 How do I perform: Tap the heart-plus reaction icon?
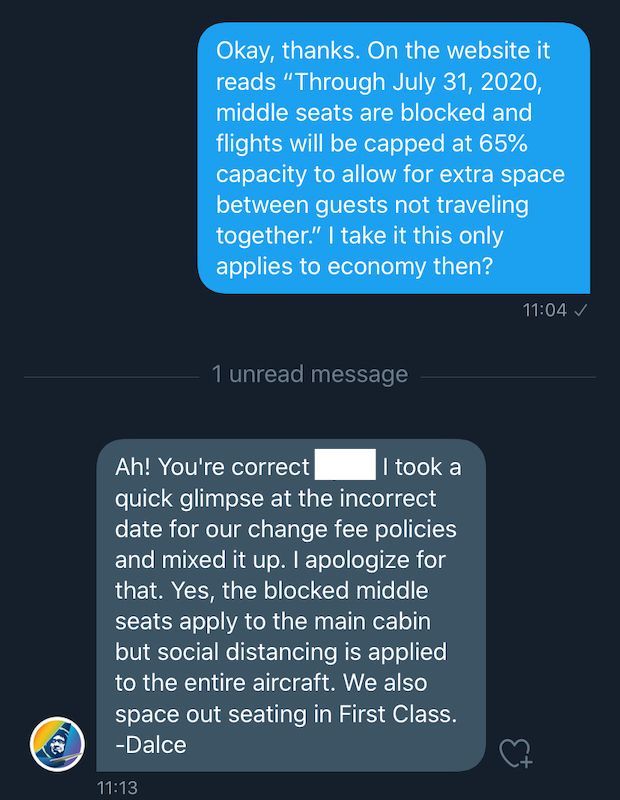[516, 753]
